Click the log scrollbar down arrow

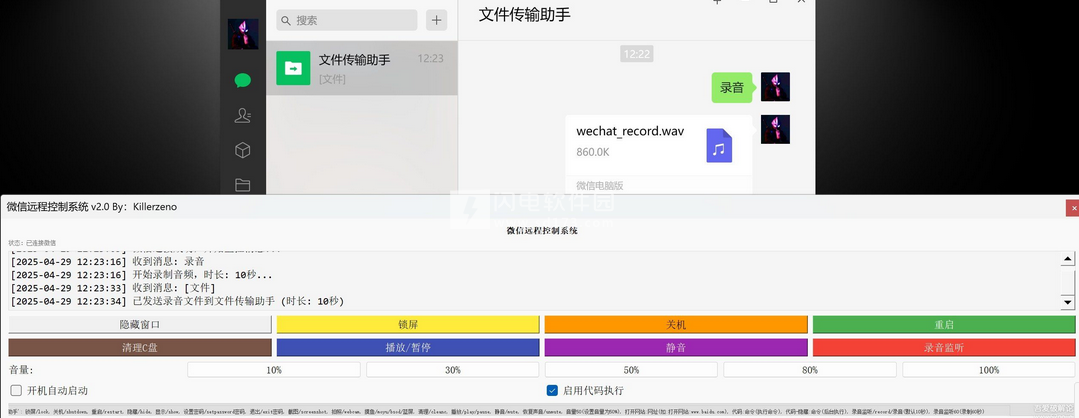(1068, 302)
